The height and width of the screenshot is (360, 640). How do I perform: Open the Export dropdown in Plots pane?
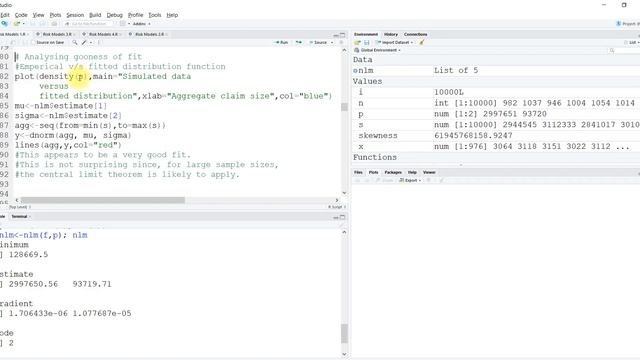point(410,180)
